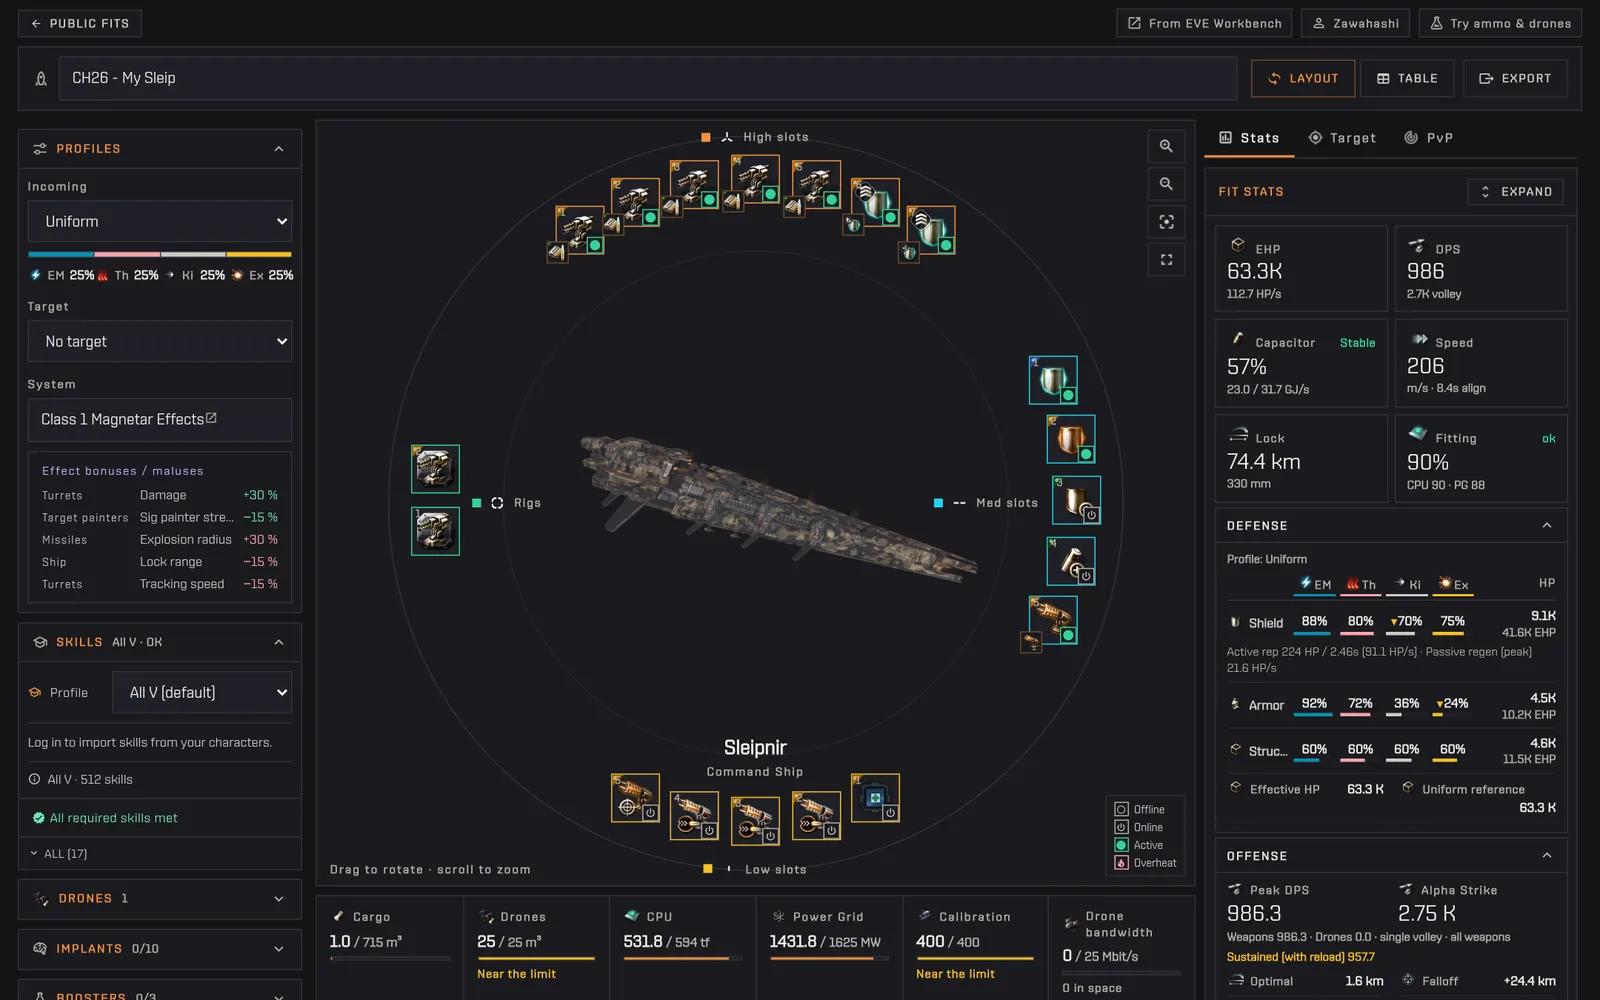Image resolution: width=1600 pixels, height=1000 pixels.
Task: Enter fullscreen for the ship viewport
Action: tap(1166, 260)
